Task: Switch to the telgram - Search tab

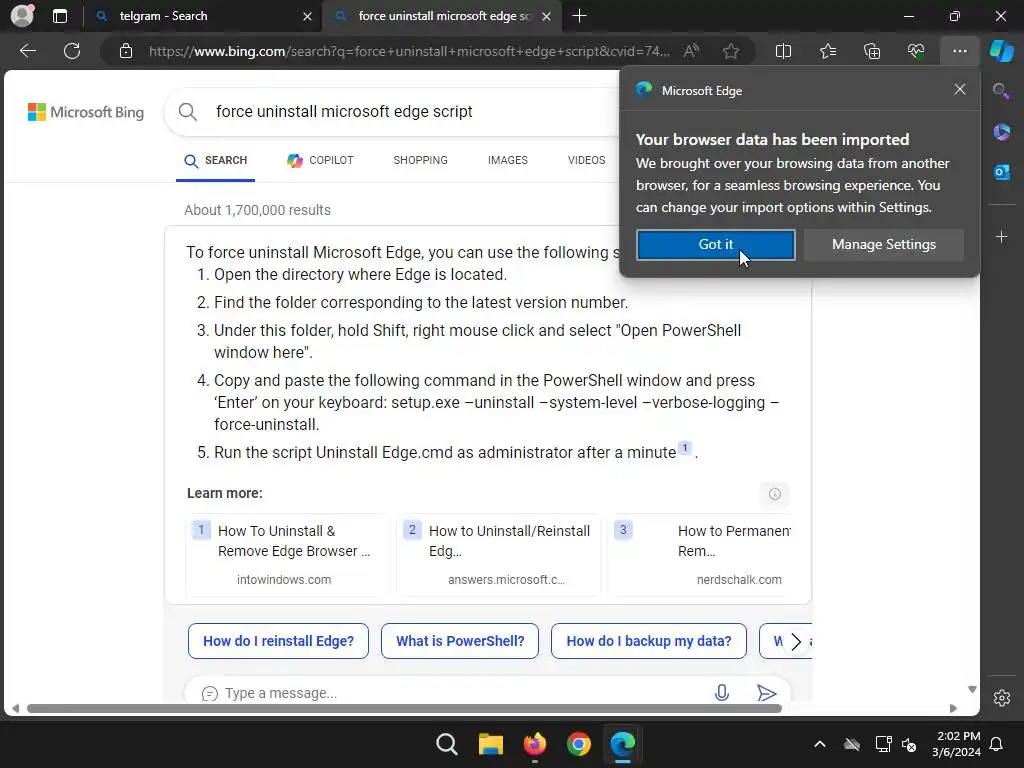Action: 203,16
